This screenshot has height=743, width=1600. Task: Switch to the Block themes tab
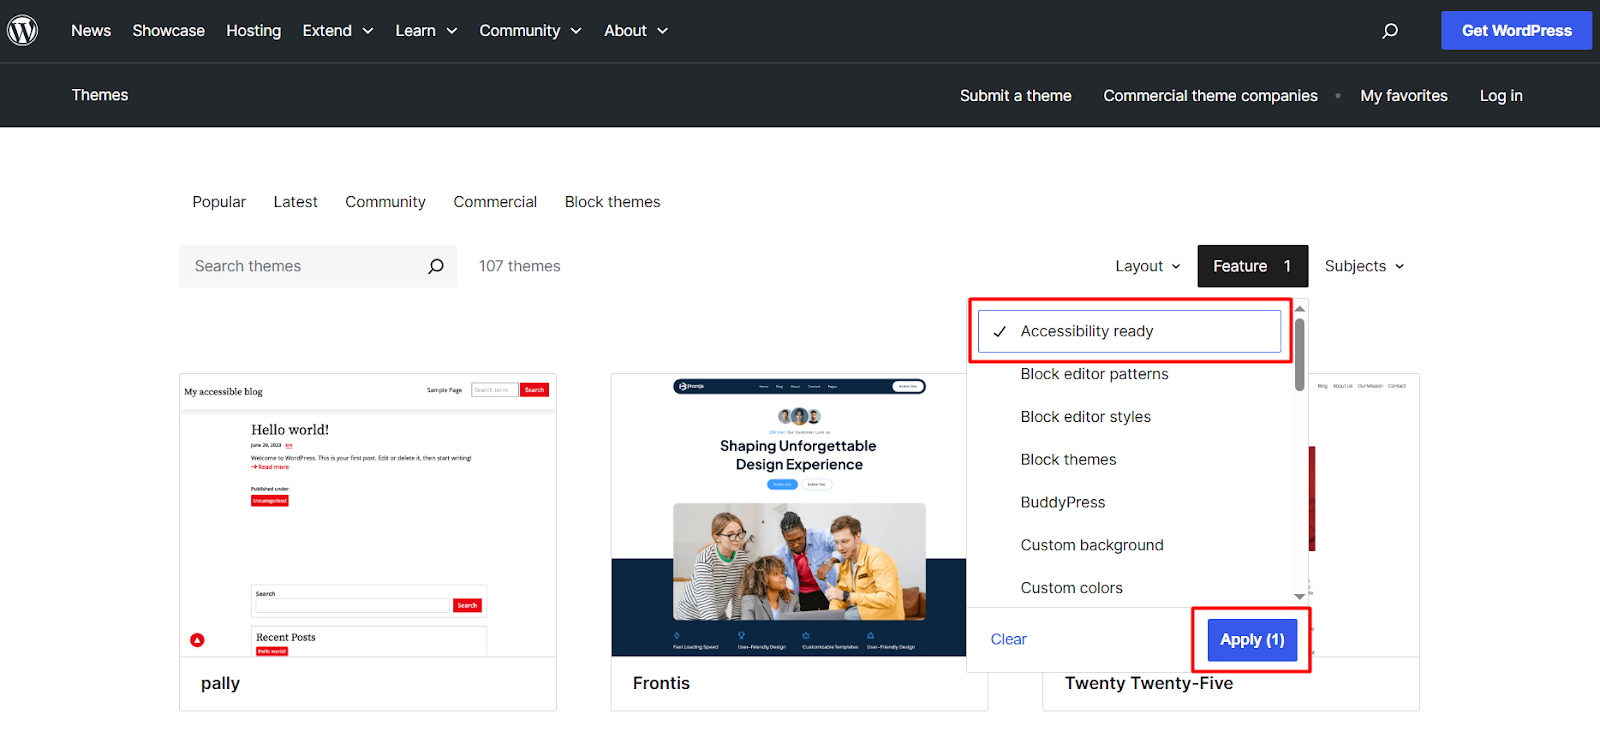click(612, 202)
